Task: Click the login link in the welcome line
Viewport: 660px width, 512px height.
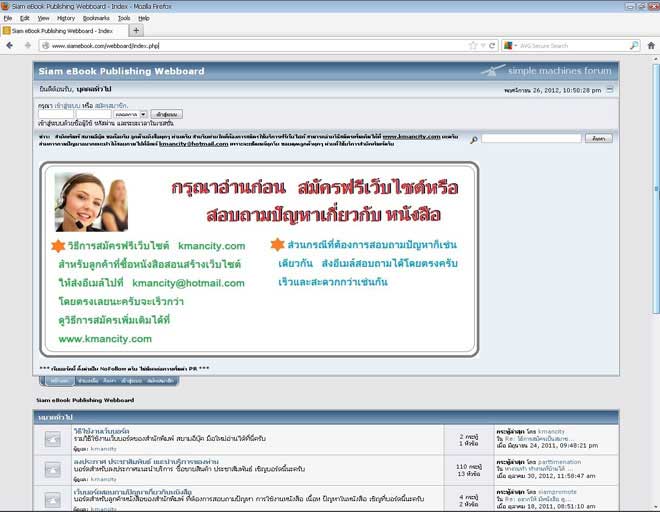Action: [x=67, y=105]
